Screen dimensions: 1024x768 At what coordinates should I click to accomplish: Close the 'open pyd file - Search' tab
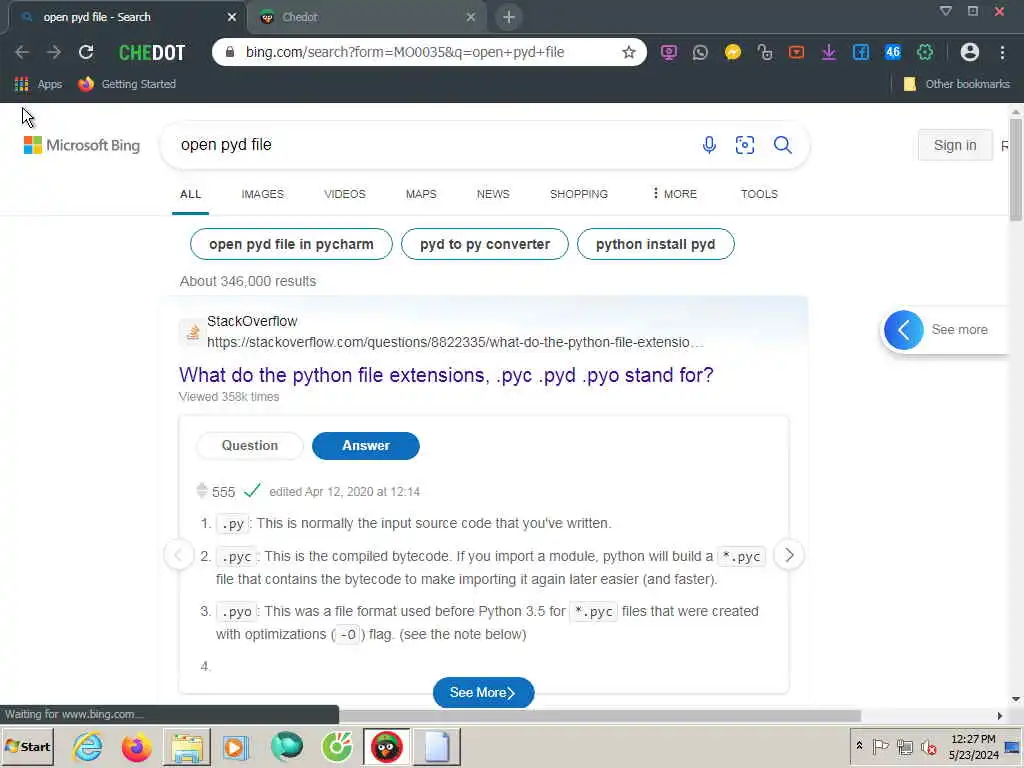click(232, 17)
